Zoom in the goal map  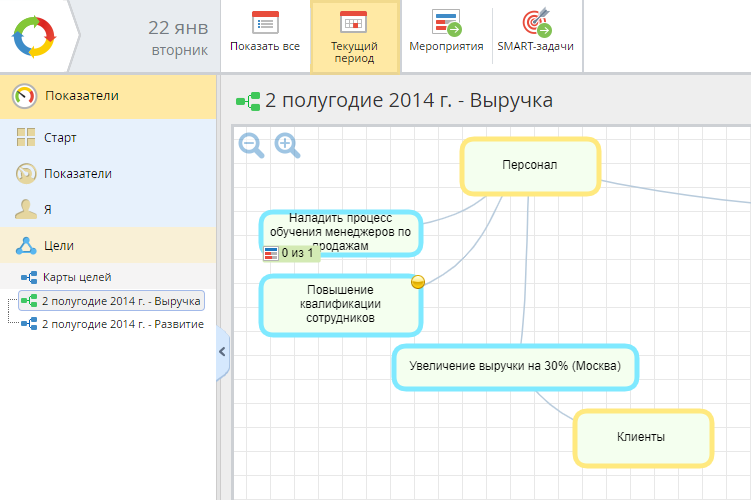click(288, 146)
